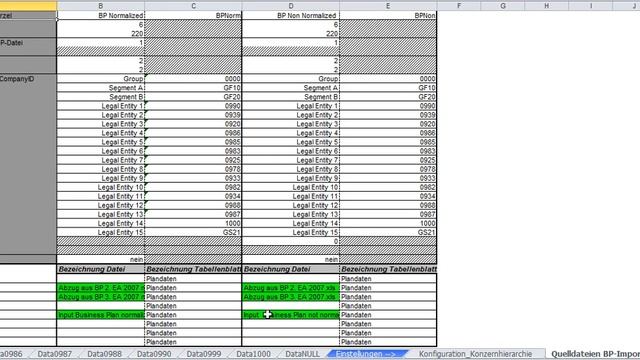Switch to the Quelldateien BP-Import sheet tab
The image size is (640, 360).
(595, 354)
